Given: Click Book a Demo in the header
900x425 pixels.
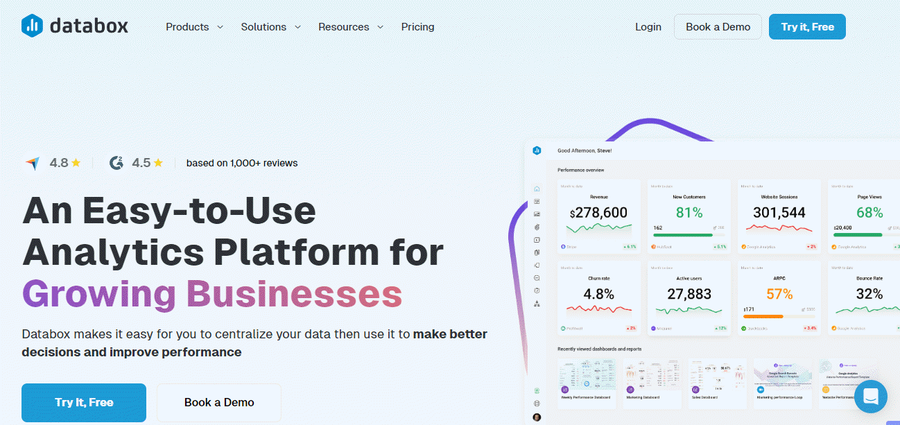Looking at the screenshot, I should click(x=718, y=27).
